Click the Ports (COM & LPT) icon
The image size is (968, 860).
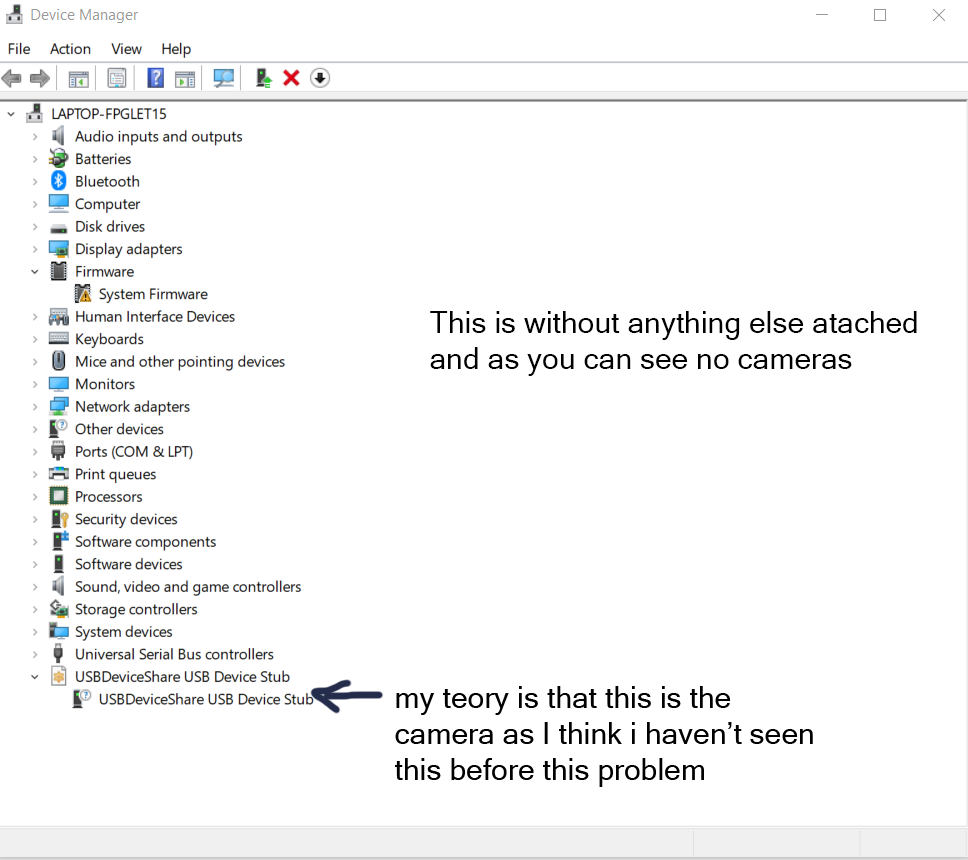click(59, 451)
